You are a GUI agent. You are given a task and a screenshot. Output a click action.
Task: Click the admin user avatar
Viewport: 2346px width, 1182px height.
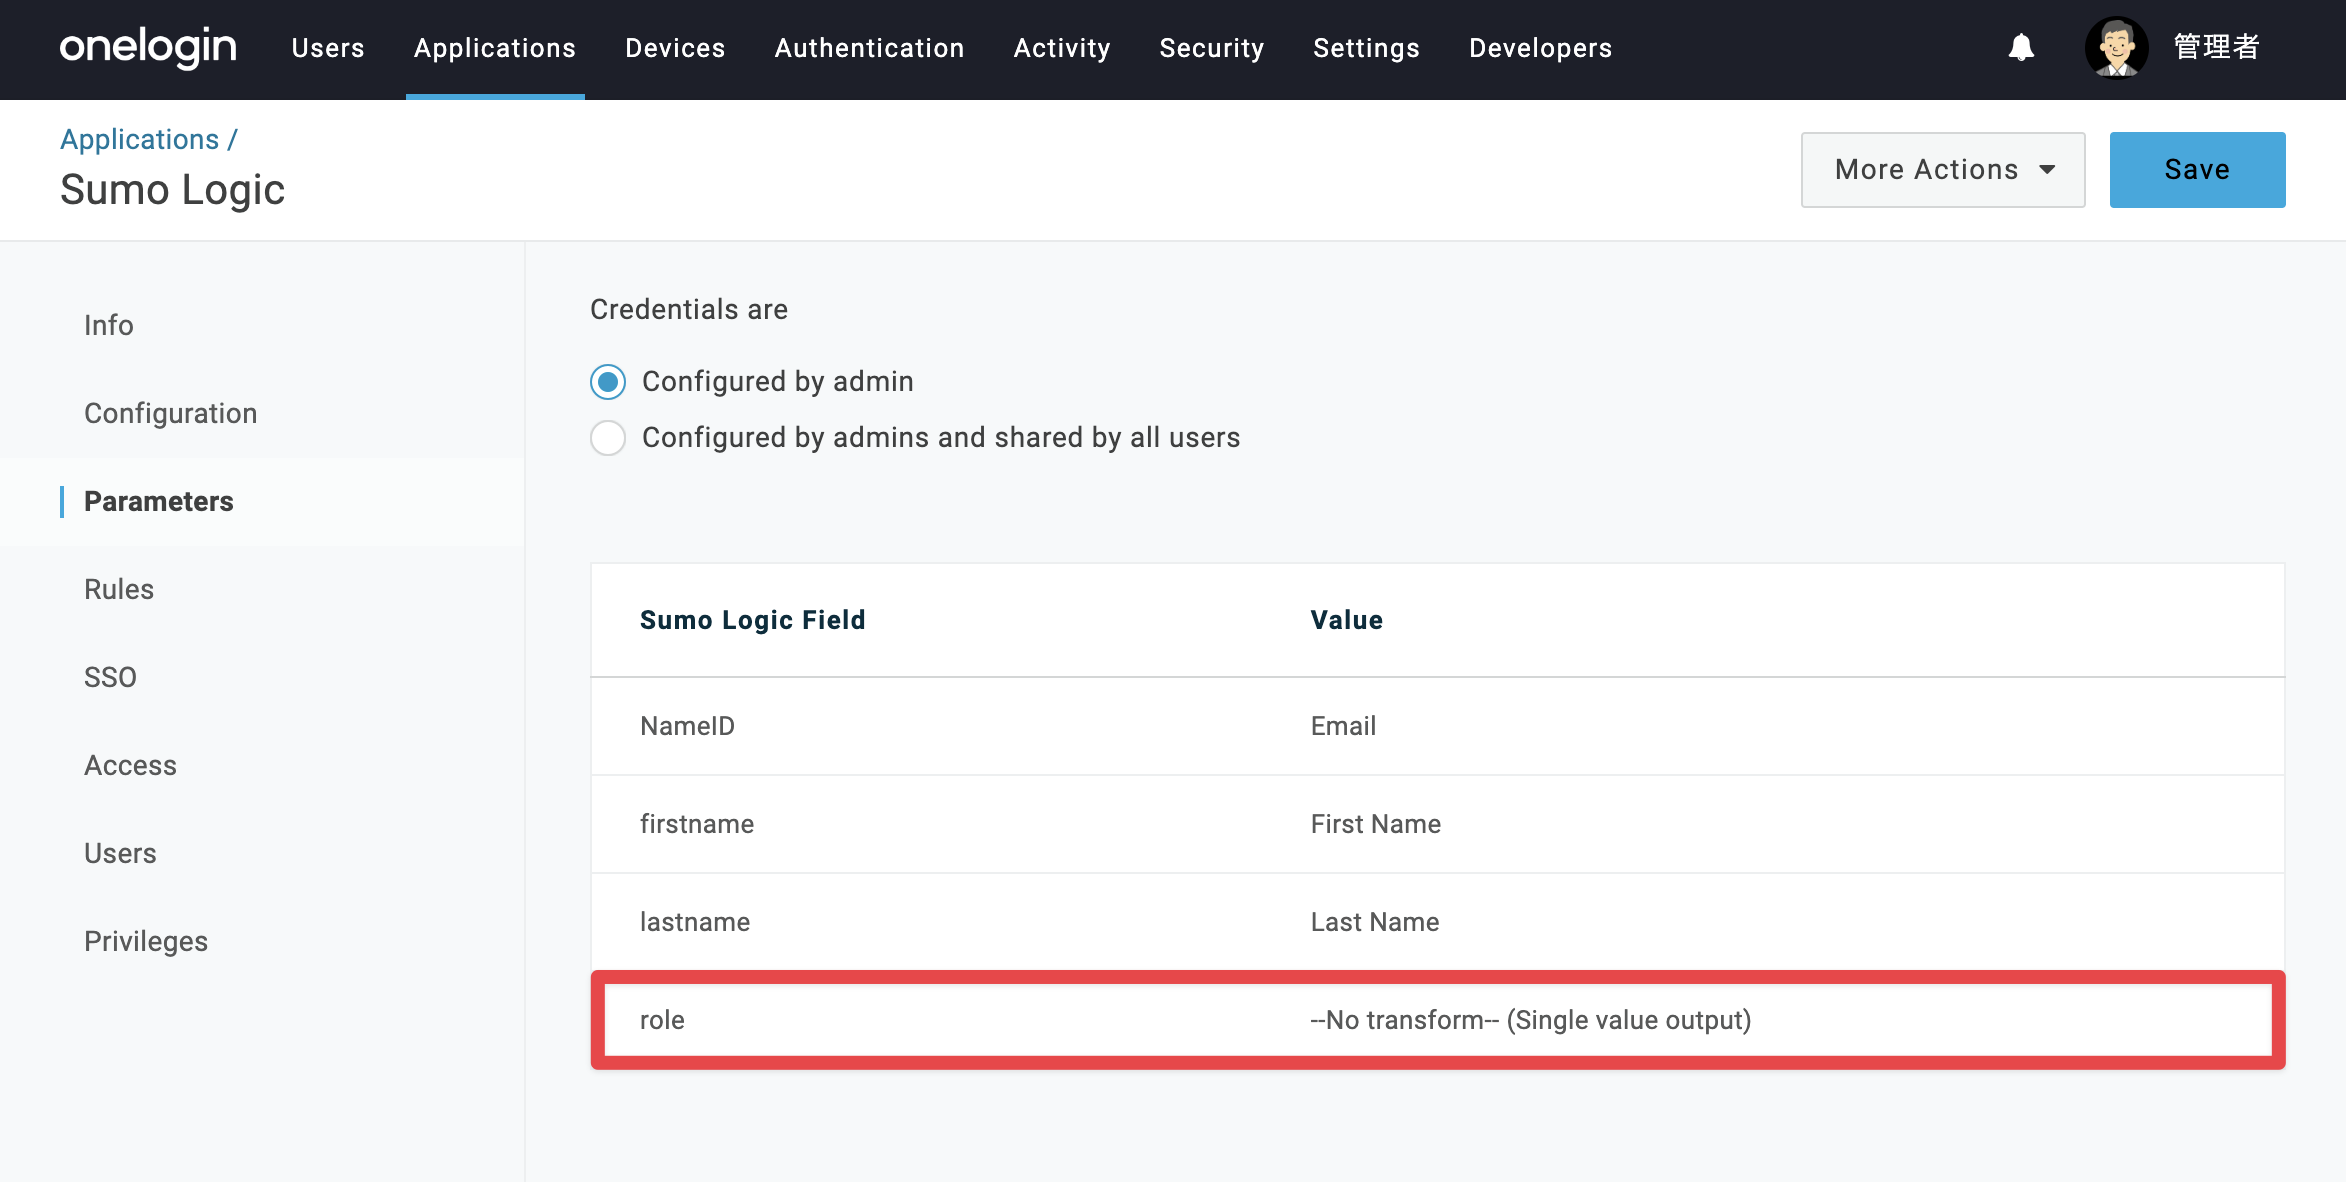point(2116,47)
